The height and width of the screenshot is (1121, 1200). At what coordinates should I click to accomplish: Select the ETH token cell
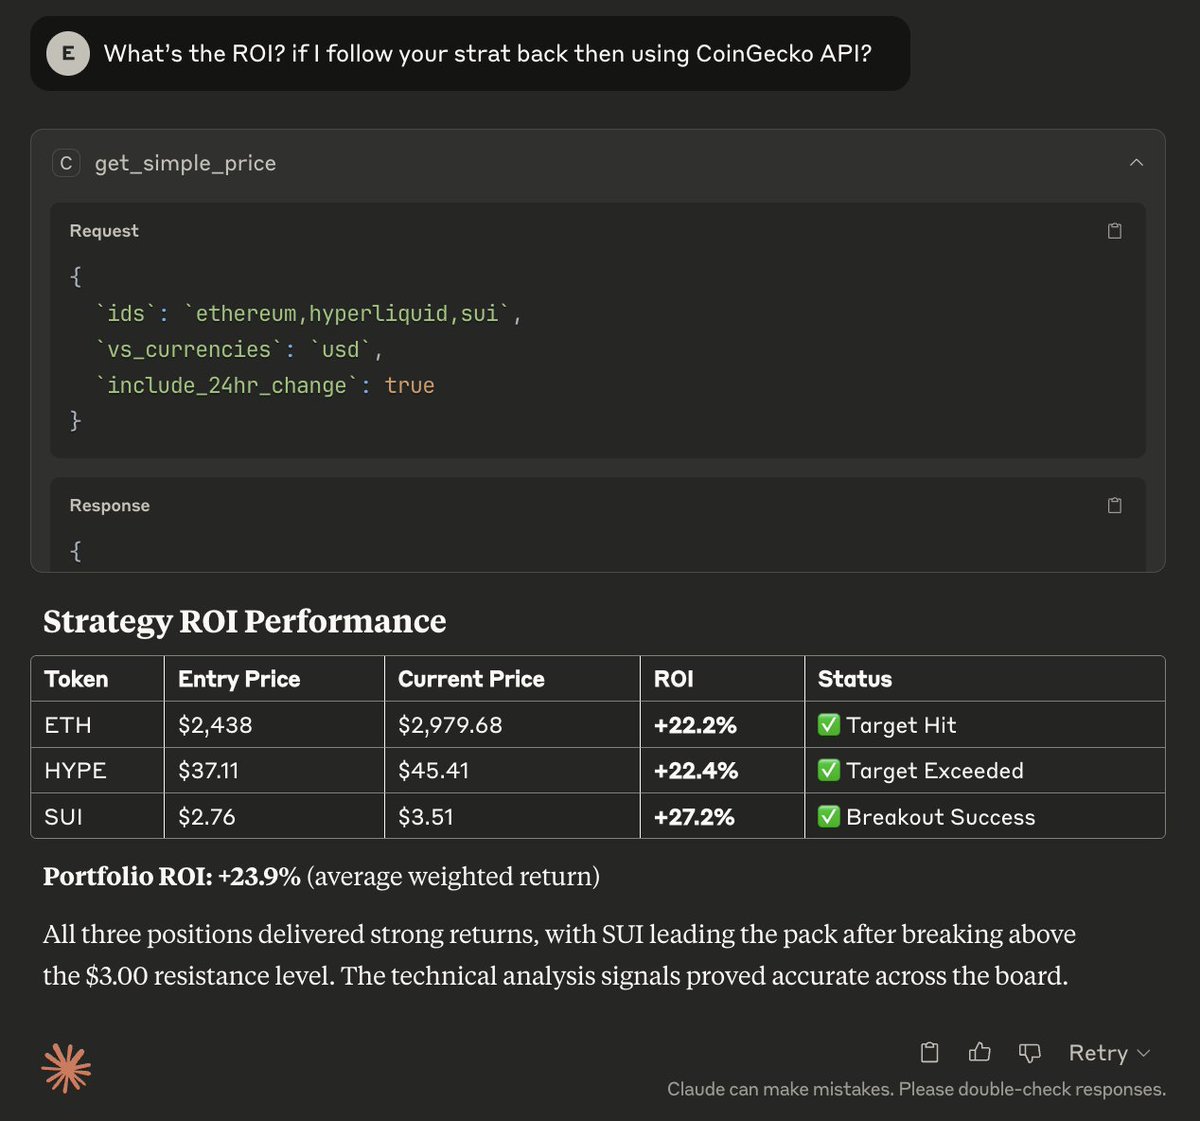click(97, 725)
